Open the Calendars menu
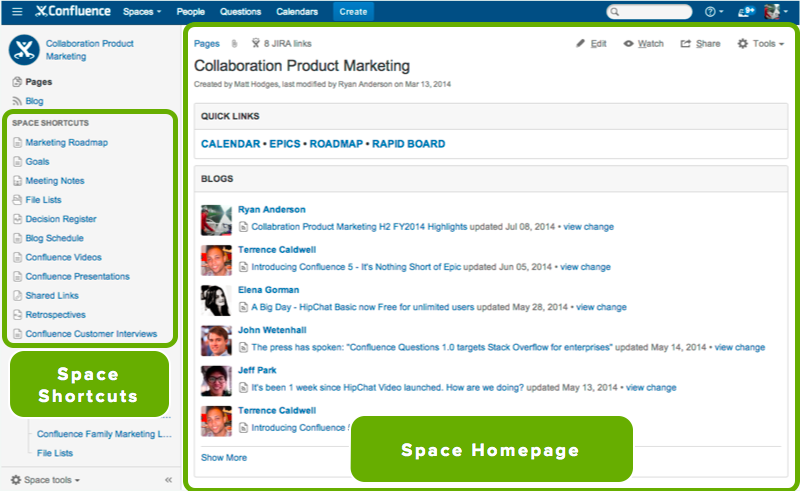 tap(297, 11)
